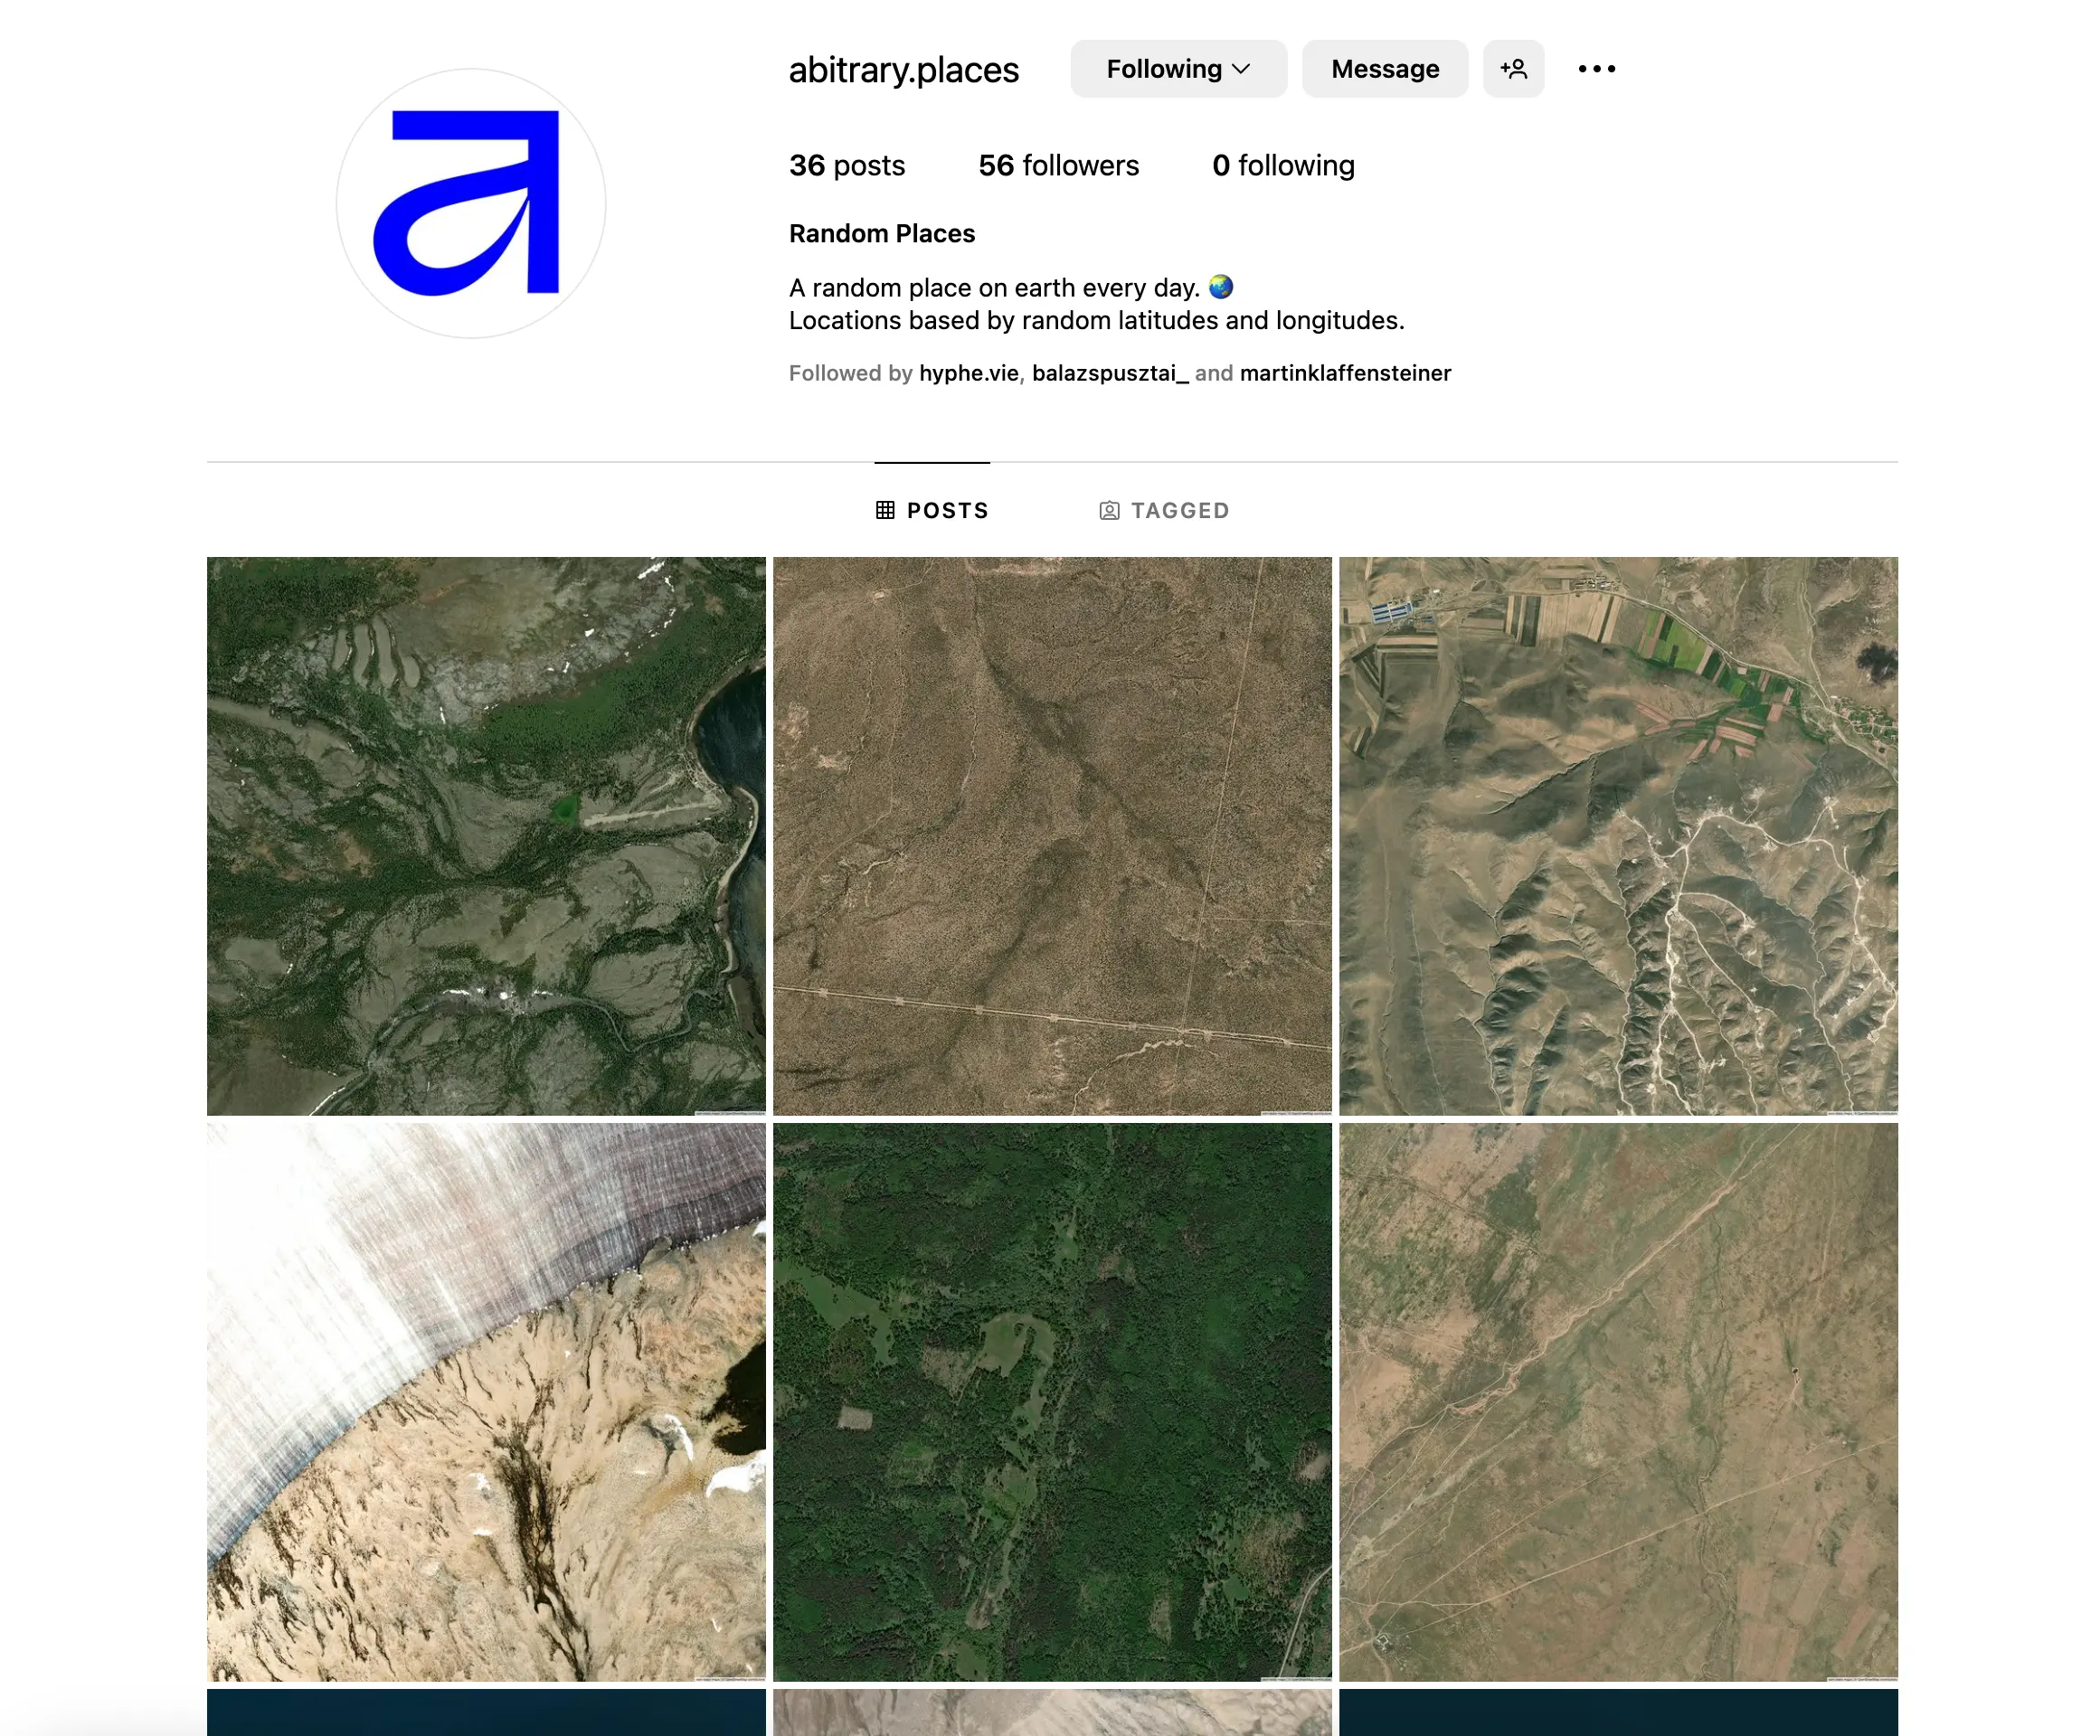Click the Message button
The image size is (2100, 1736).
coord(1385,69)
